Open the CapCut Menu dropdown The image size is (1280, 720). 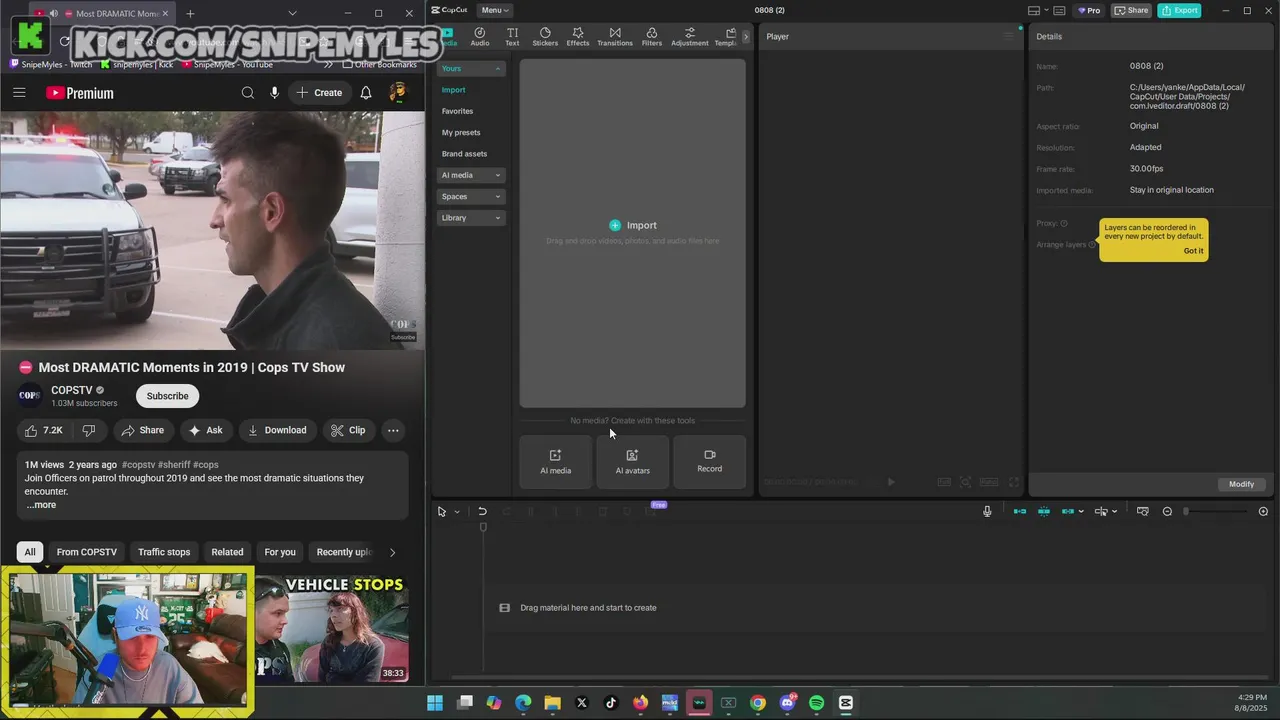(x=495, y=10)
